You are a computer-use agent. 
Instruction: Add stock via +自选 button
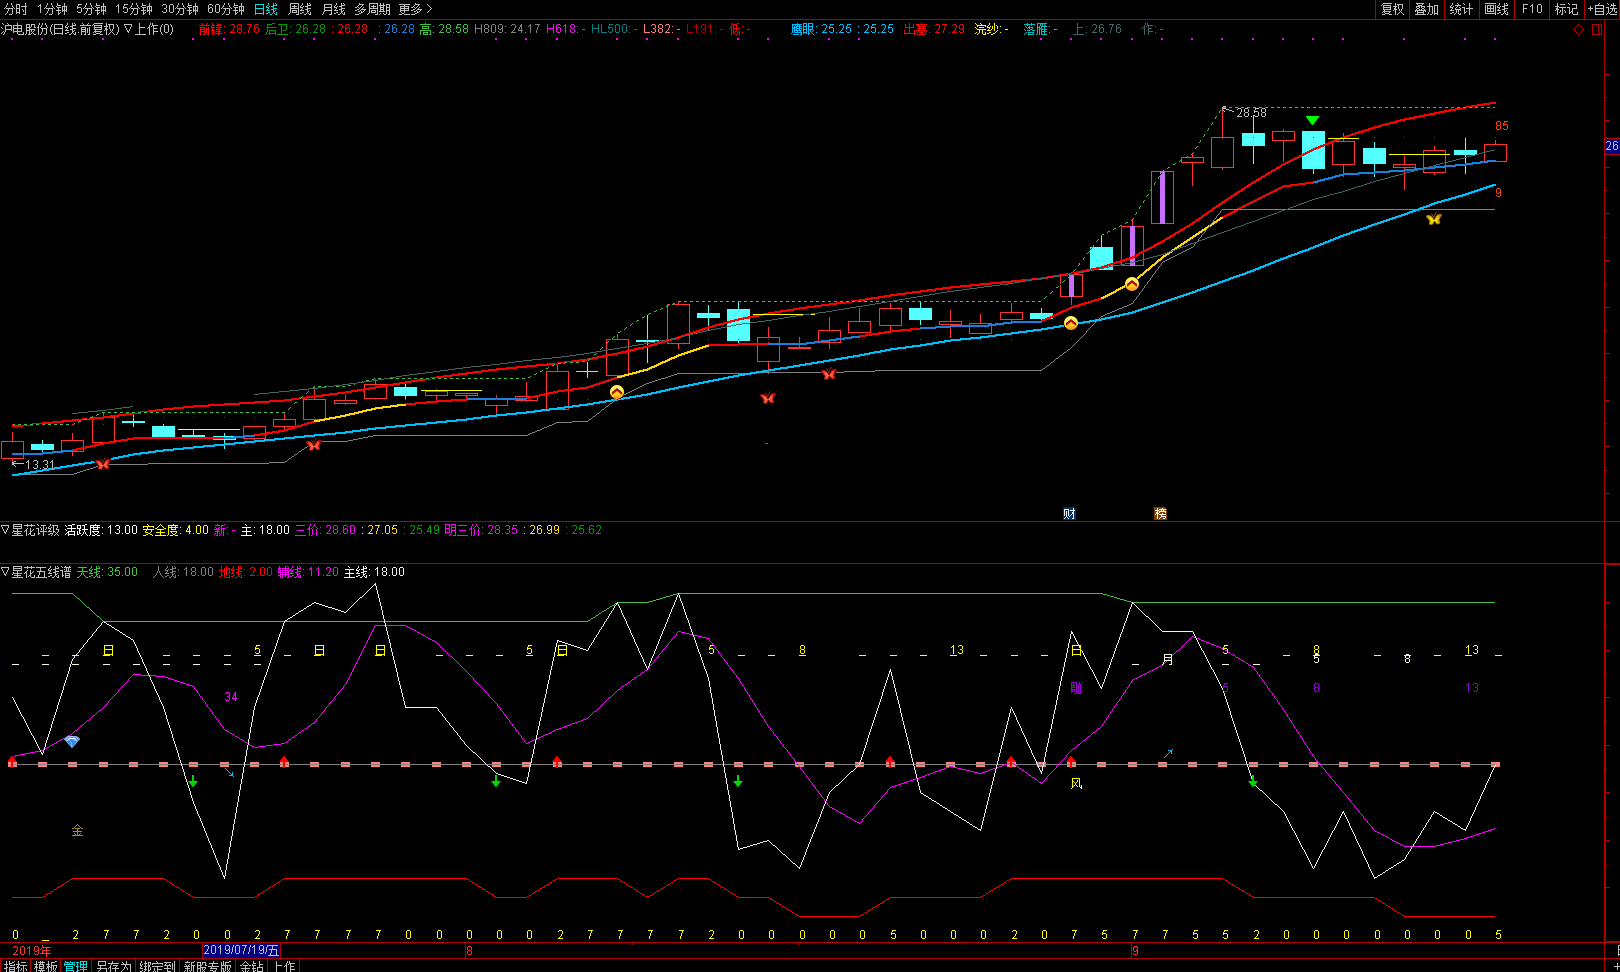click(x=1602, y=9)
